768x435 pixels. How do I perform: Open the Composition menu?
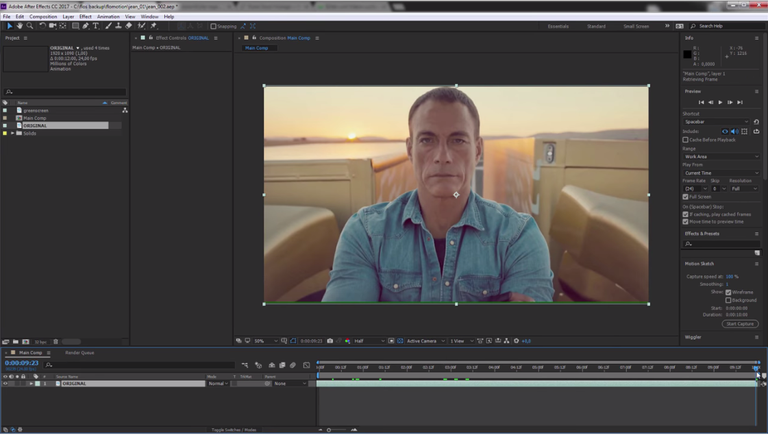coord(43,17)
